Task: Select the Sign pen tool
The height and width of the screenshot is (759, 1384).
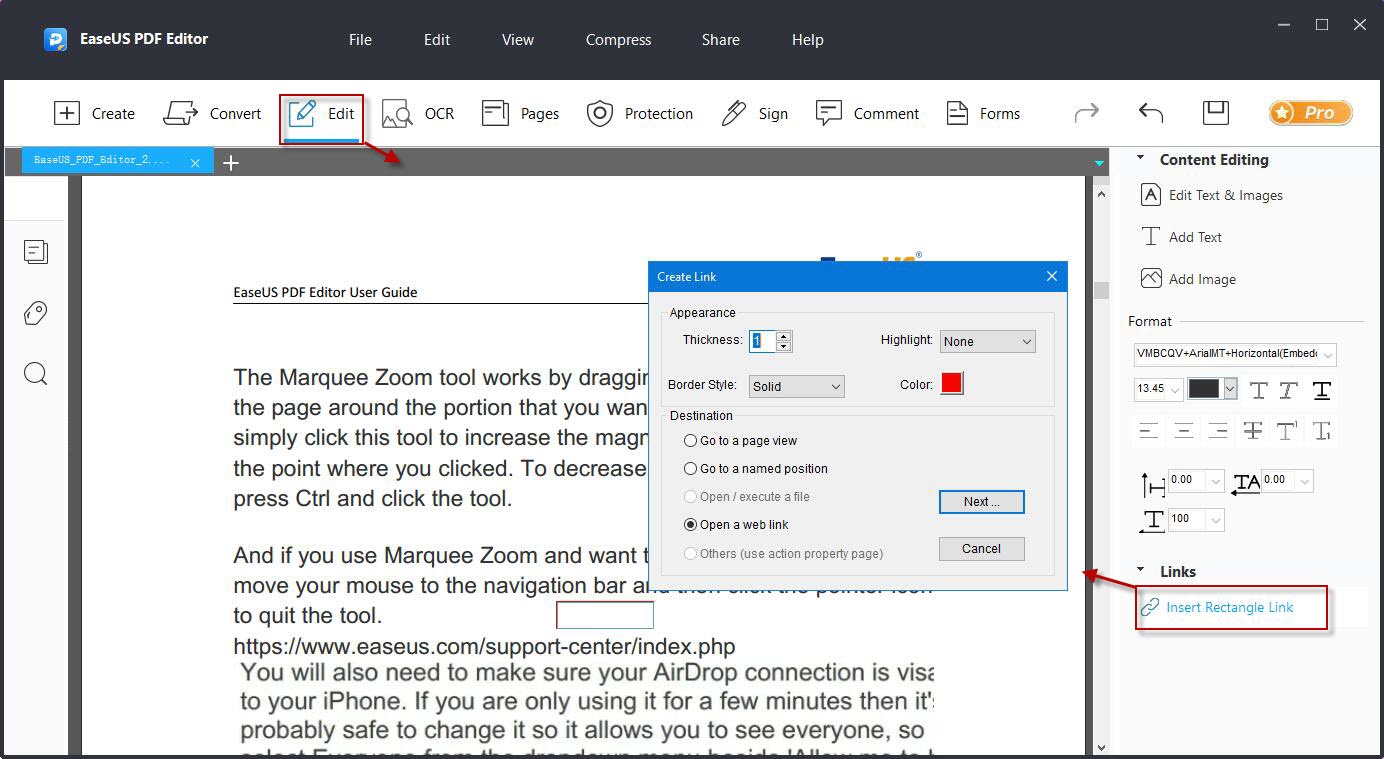Action: coord(734,113)
